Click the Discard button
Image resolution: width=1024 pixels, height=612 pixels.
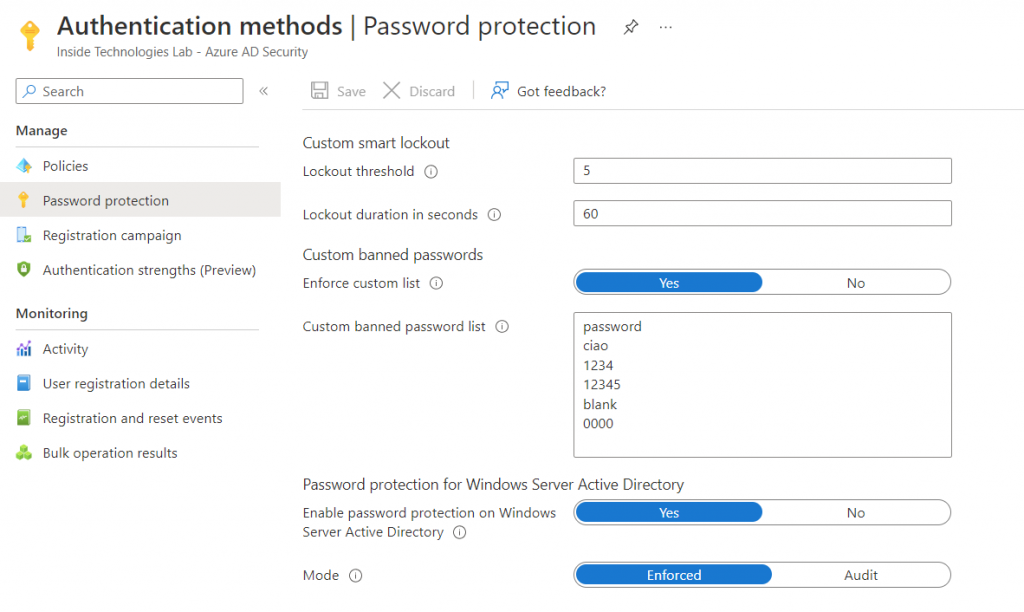[x=419, y=91]
